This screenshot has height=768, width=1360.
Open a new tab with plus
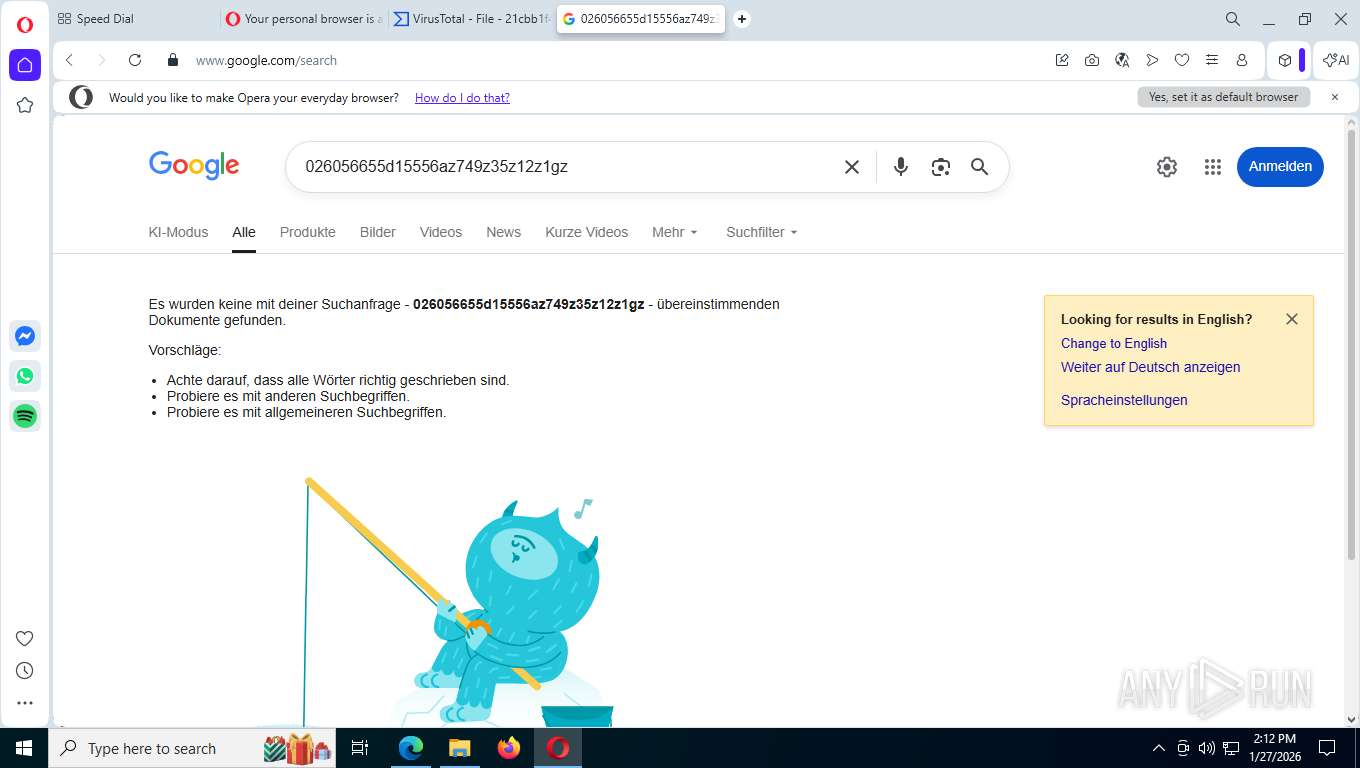click(x=742, y=19)
